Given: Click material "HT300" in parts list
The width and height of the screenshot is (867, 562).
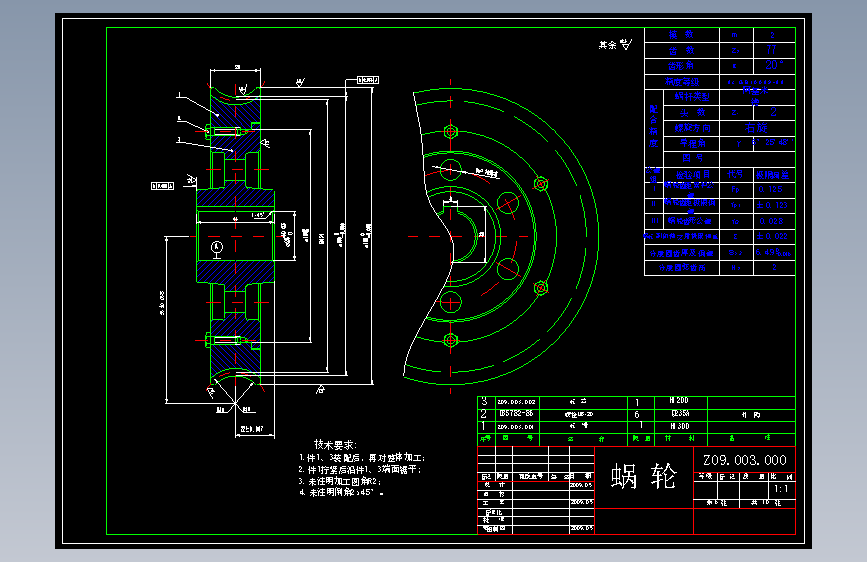Looking at the screenshot, I should [680, 426].
